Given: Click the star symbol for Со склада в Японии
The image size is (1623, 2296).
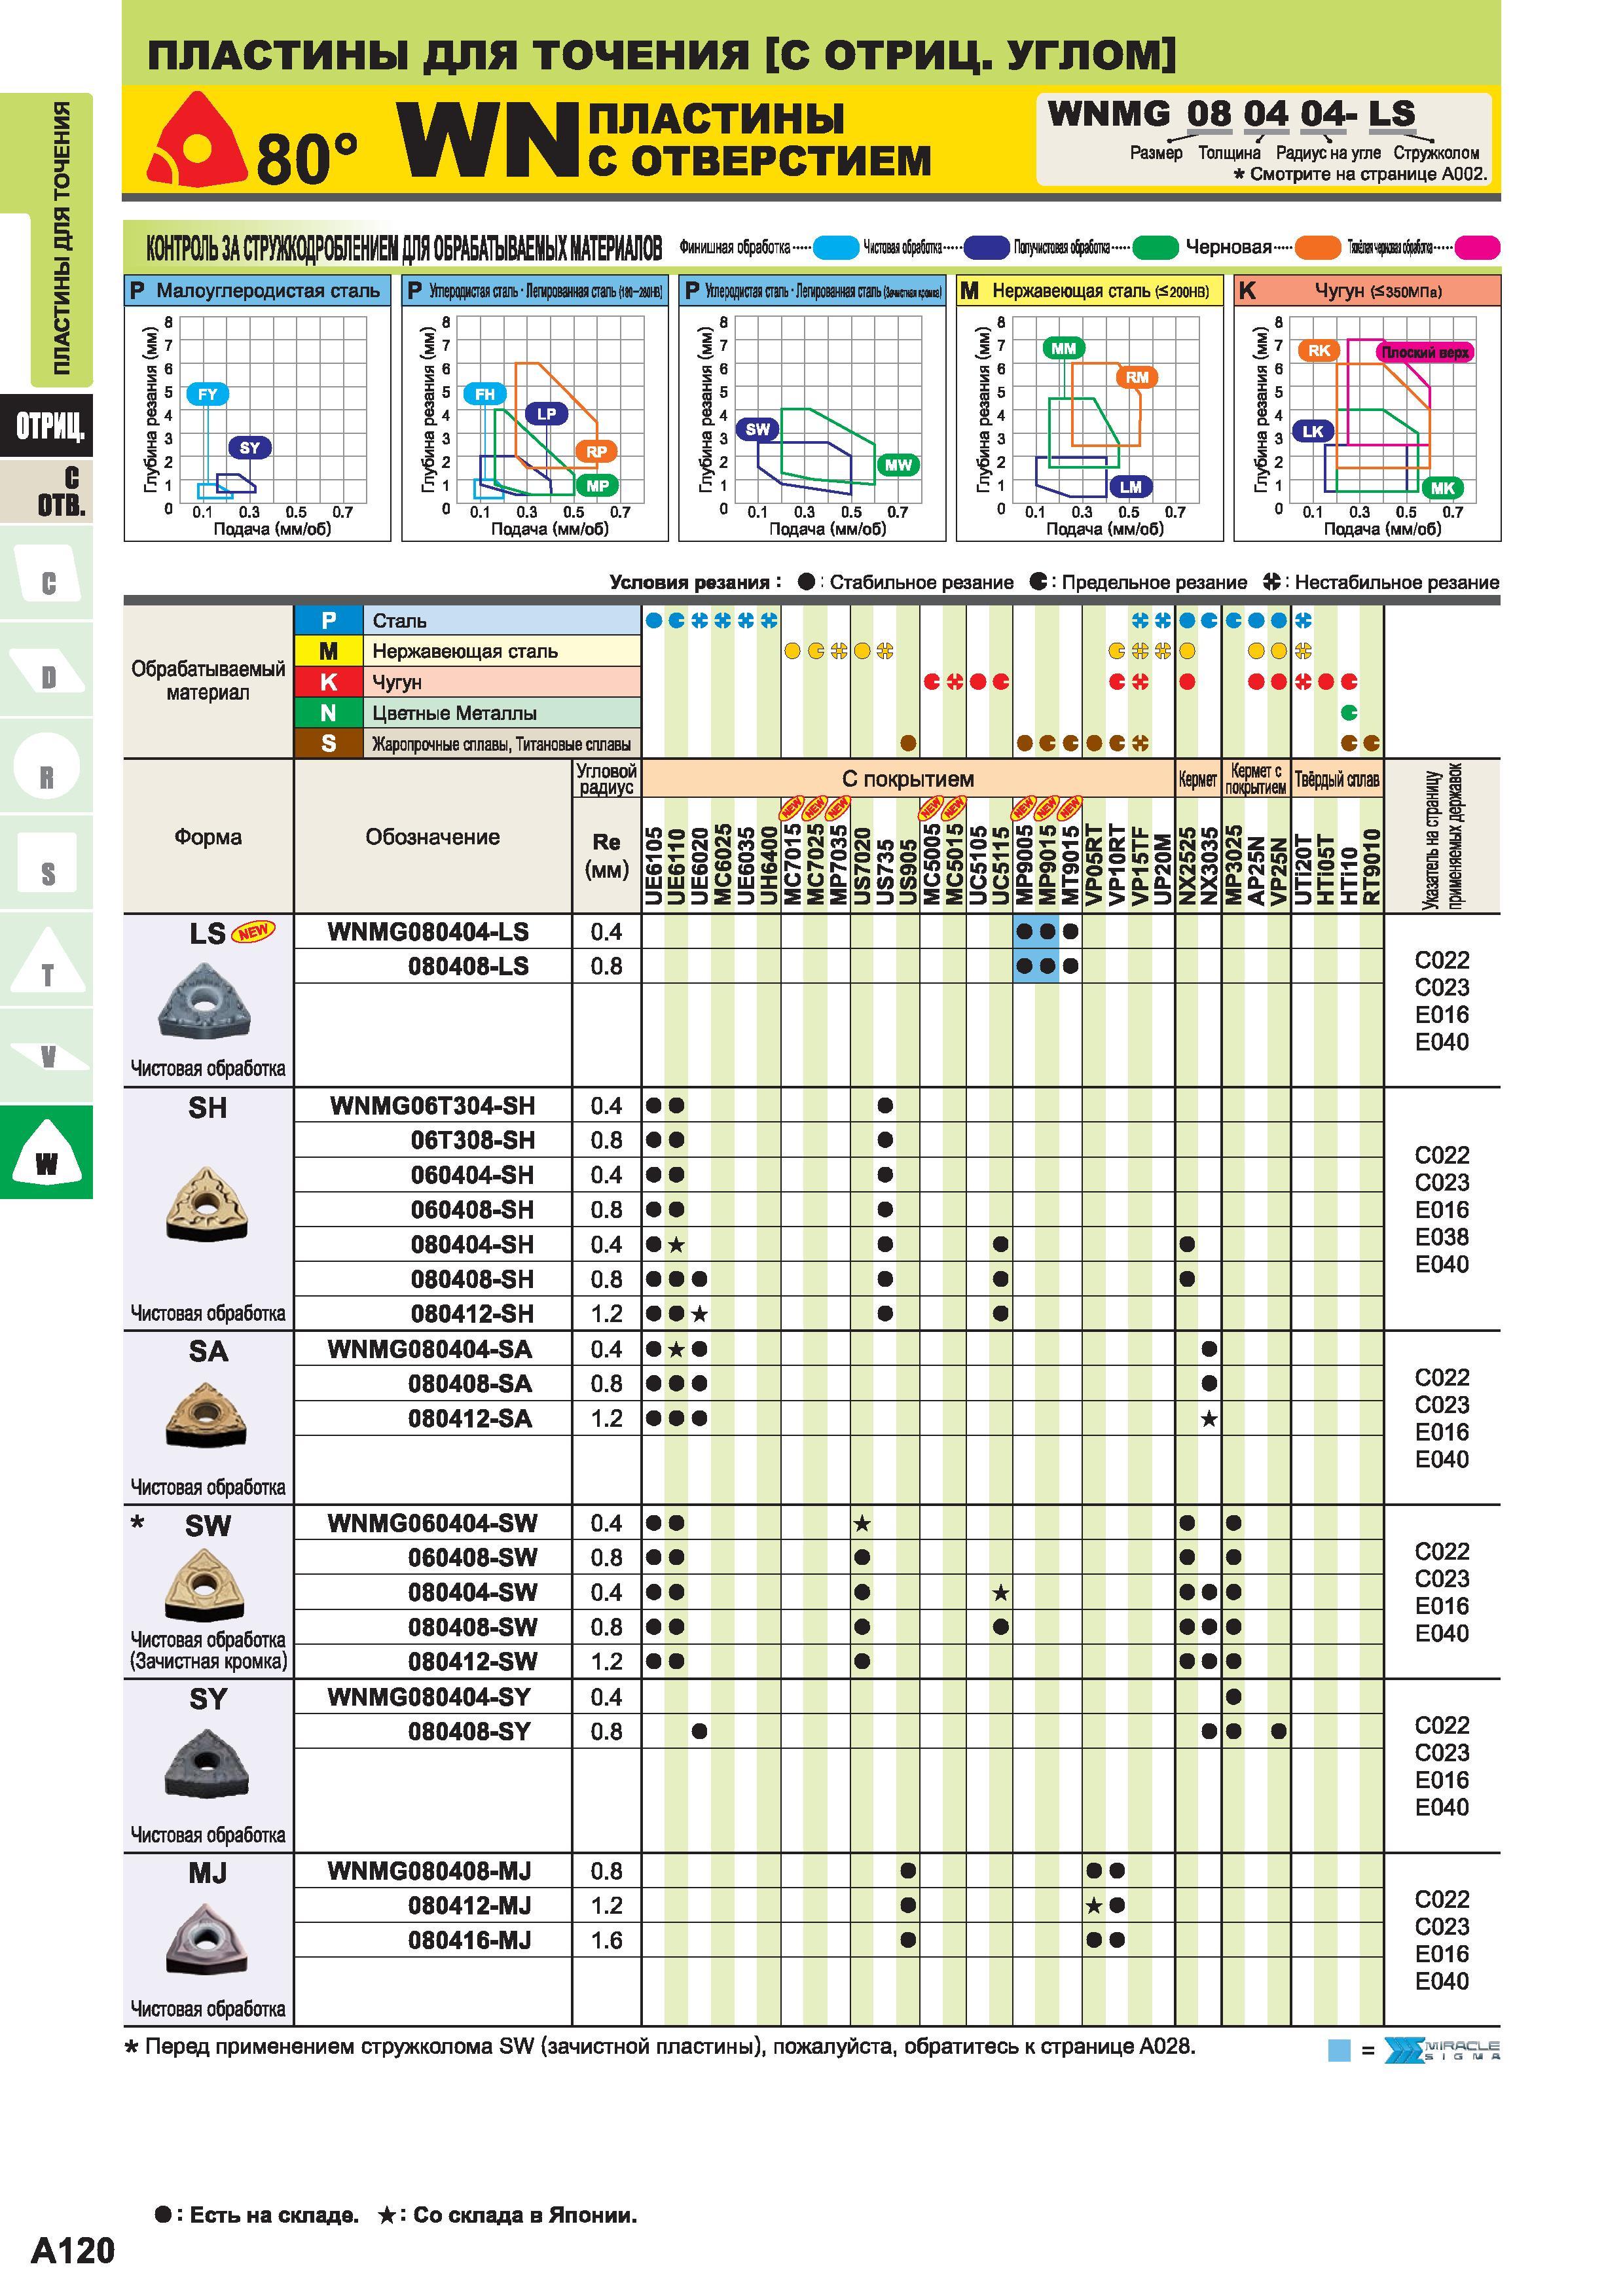Looking at the screenshot, I should (387, 2215).
